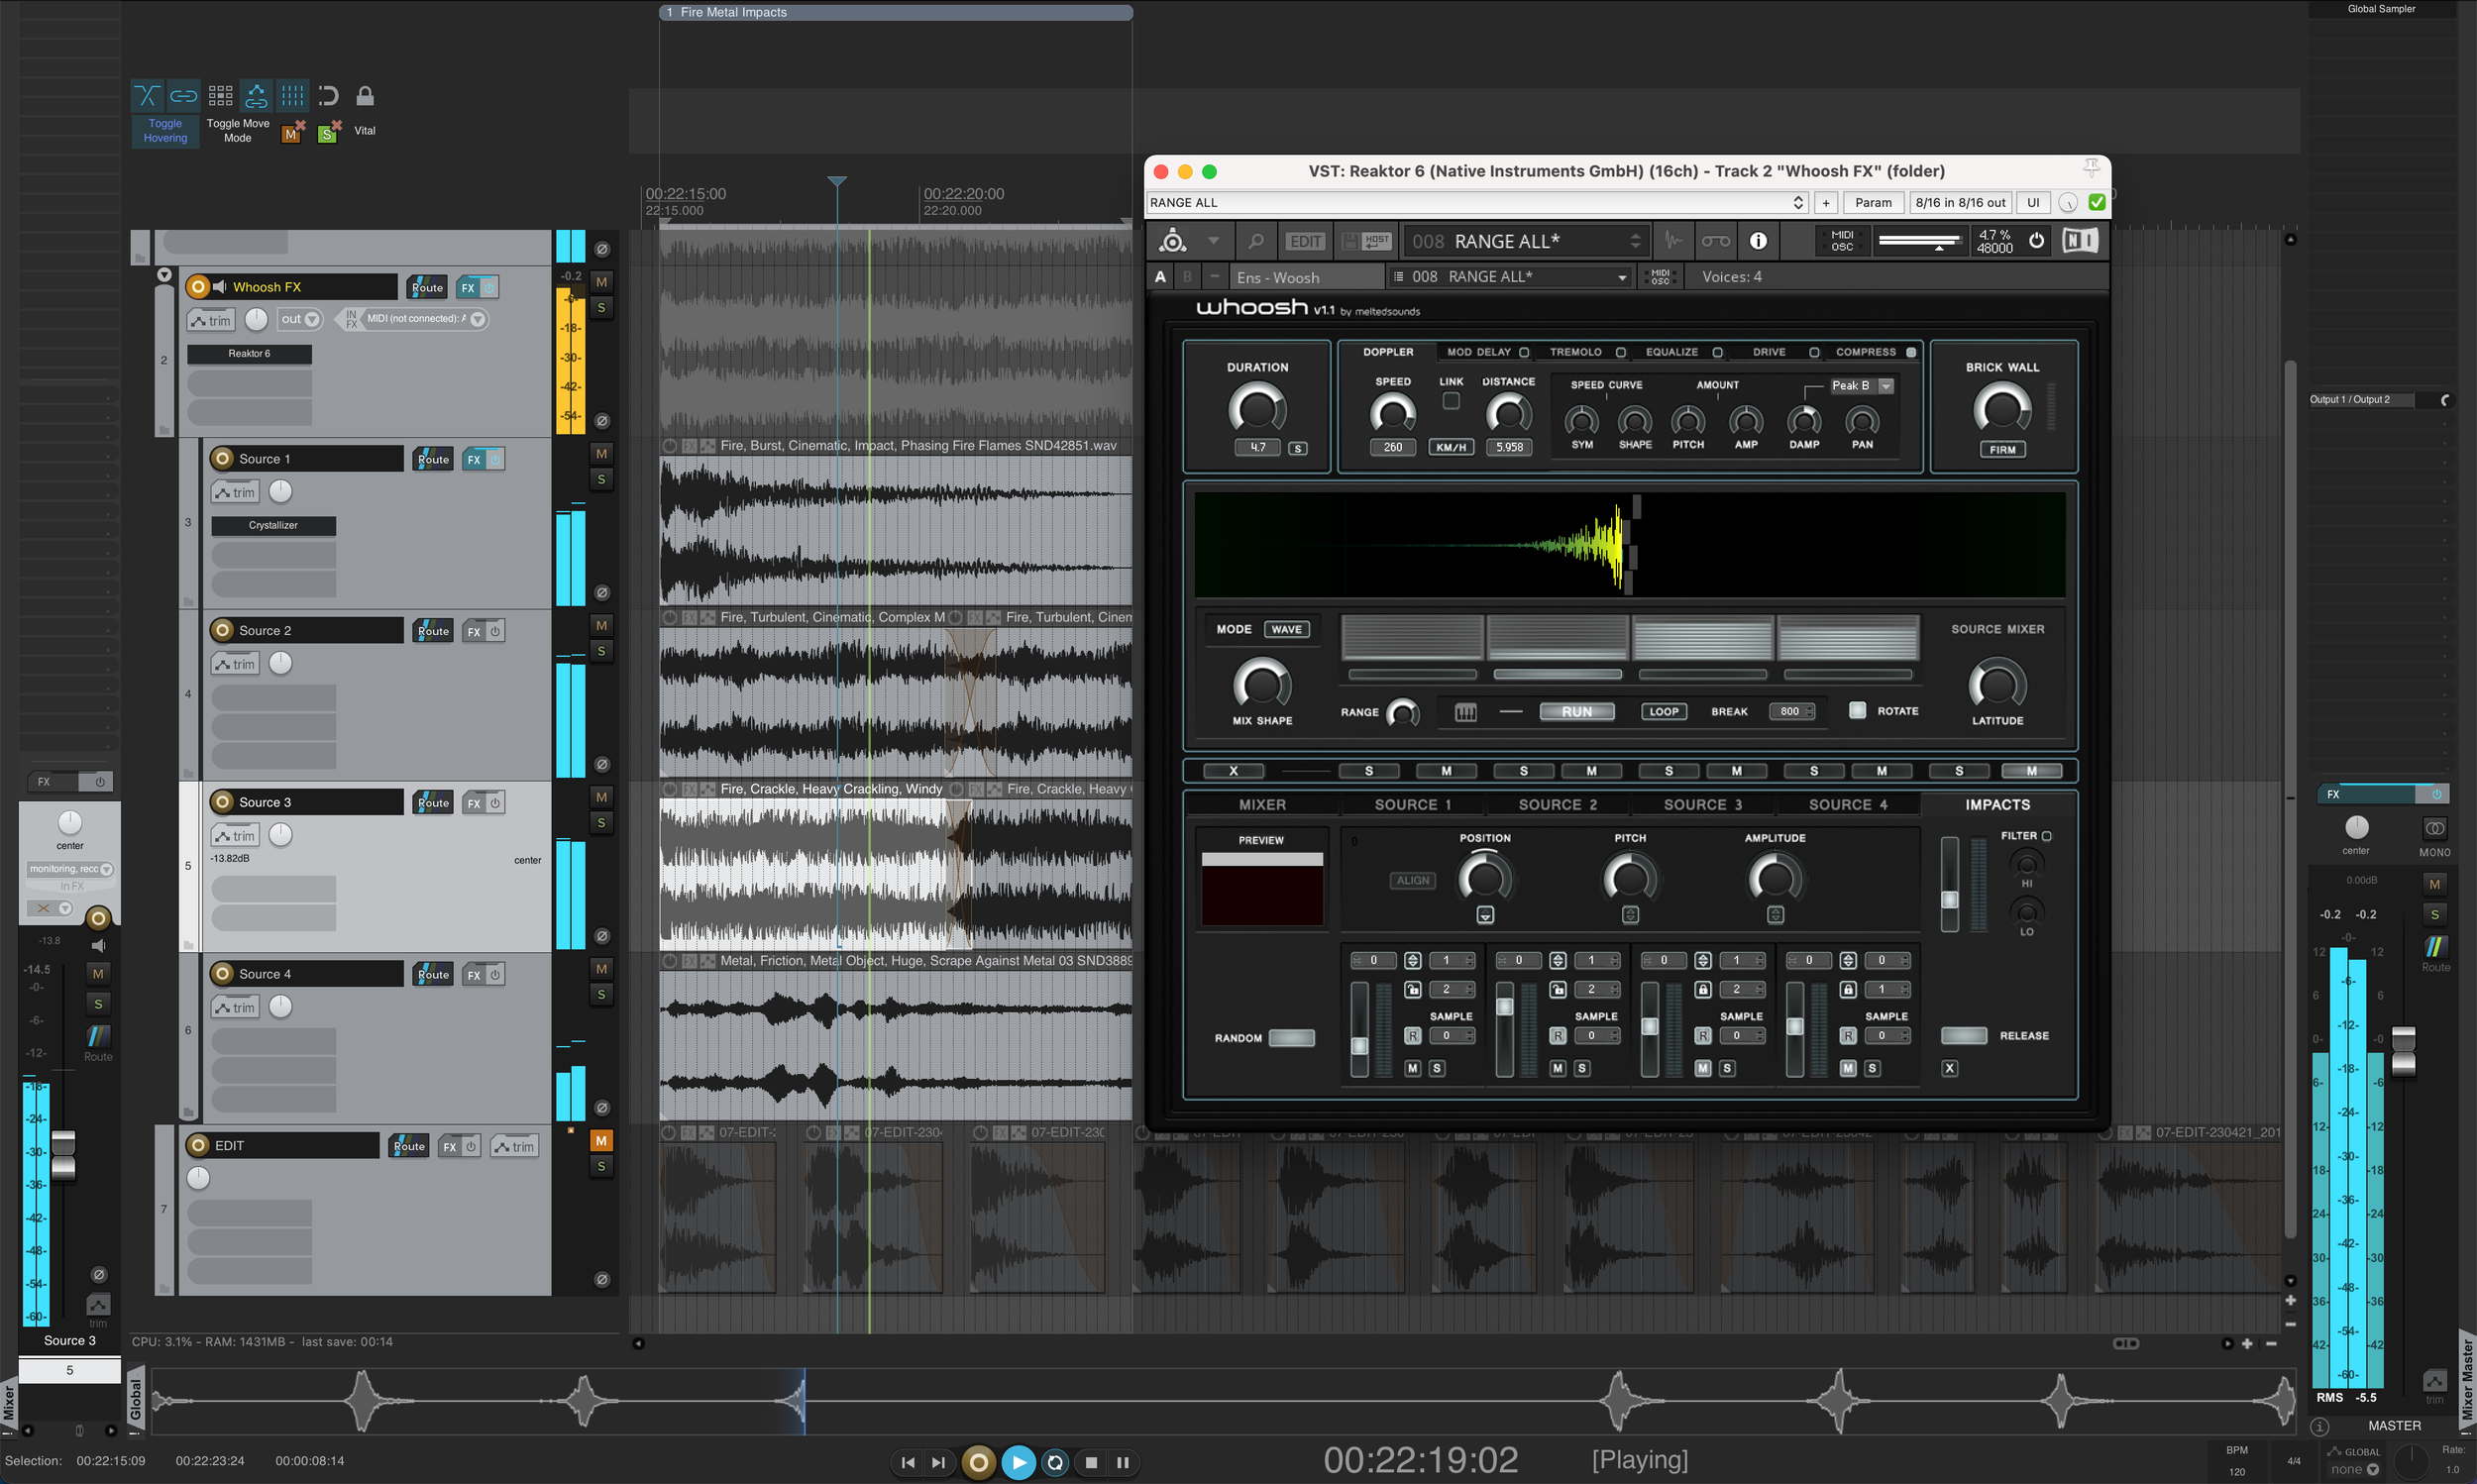
Task: Click the repeat loop toolbar icon
Action: [x=328, y=96]
